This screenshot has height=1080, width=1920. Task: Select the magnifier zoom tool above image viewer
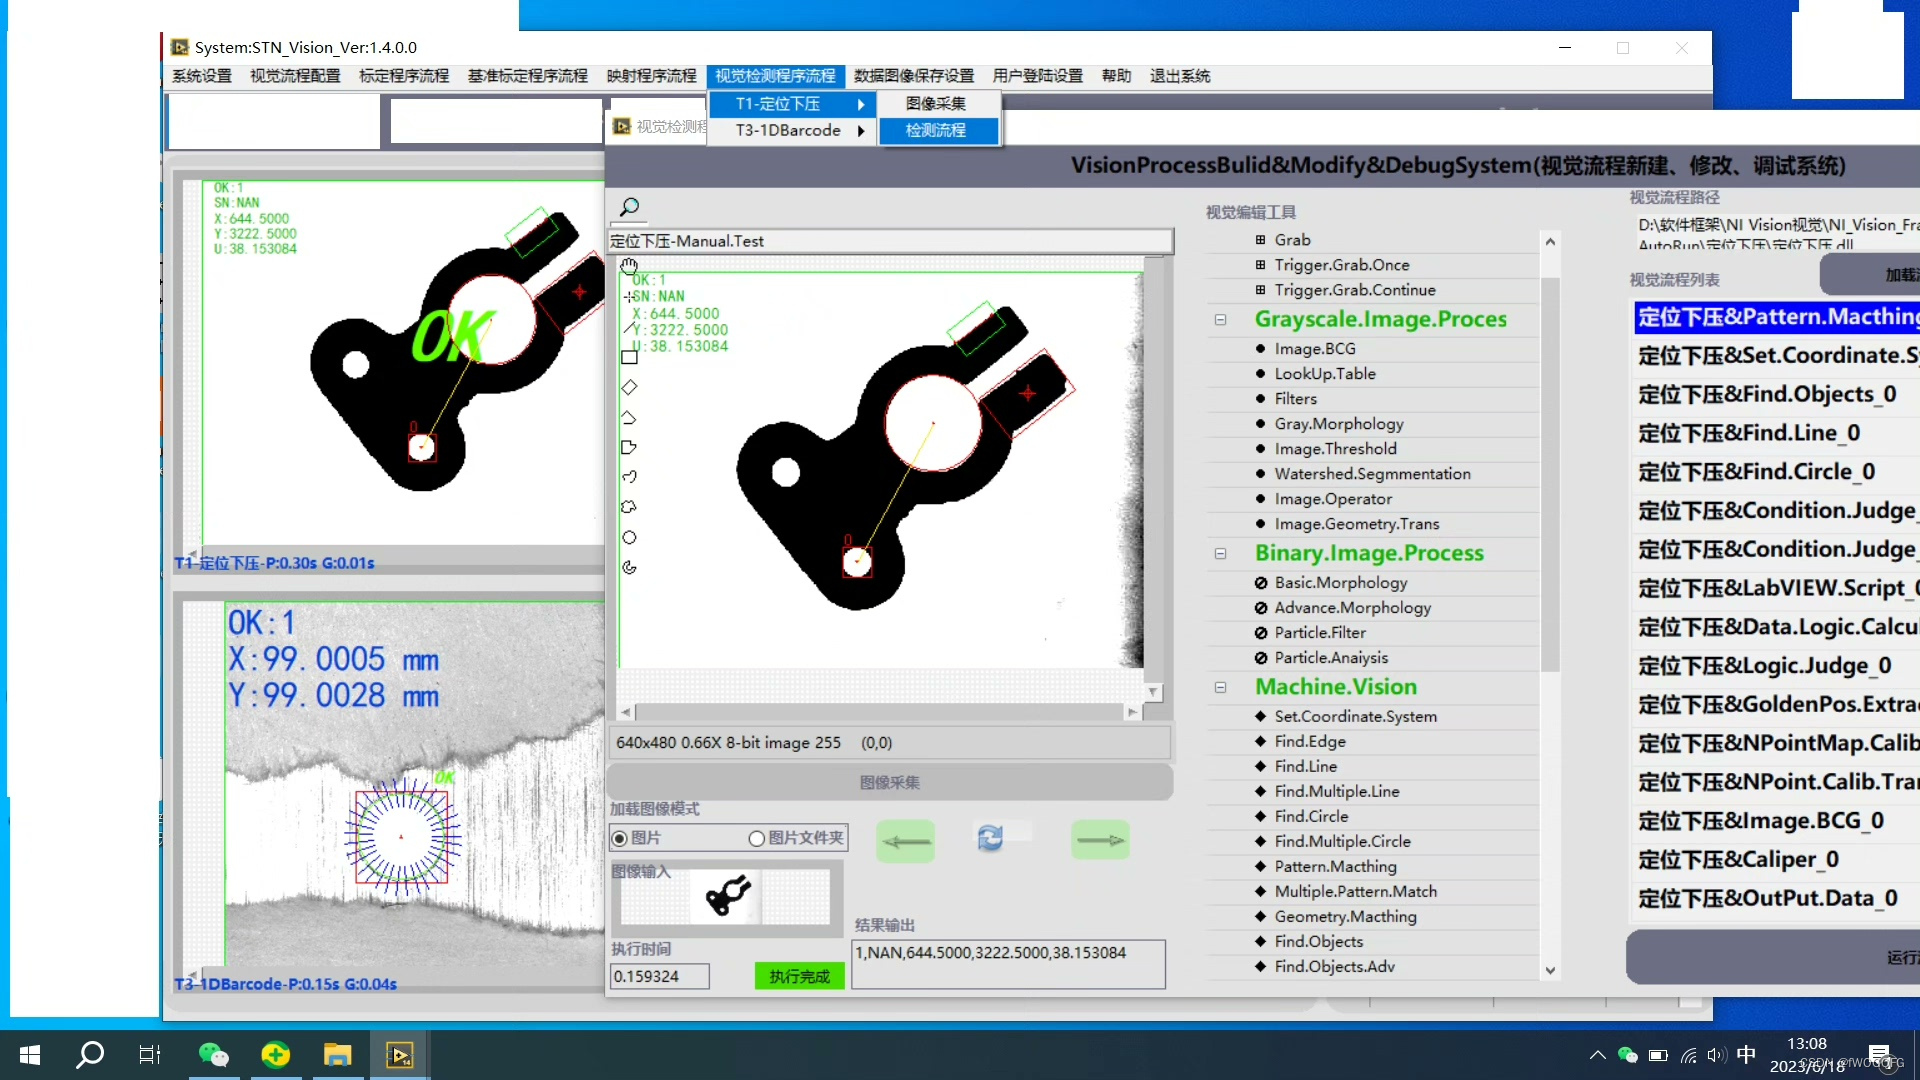click(x=629, y=207)
